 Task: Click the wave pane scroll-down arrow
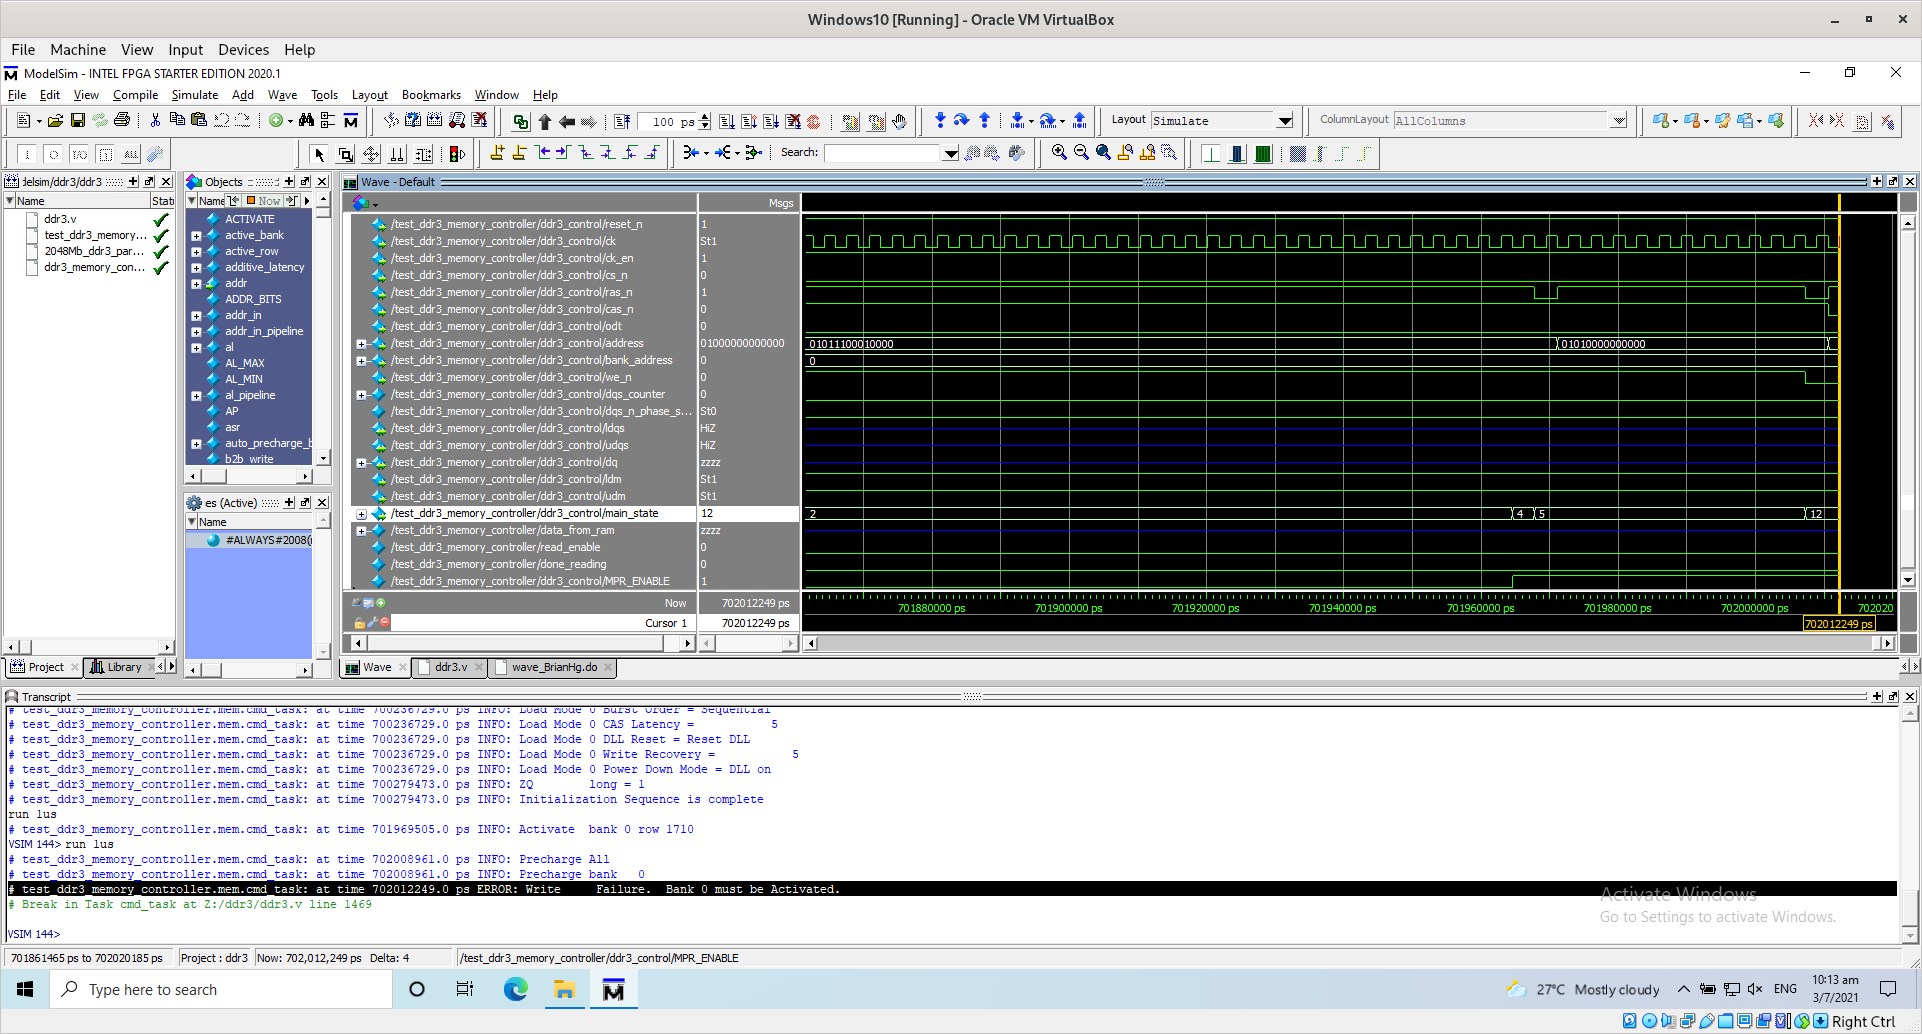pyautogui.click(x=1907, y=579)
